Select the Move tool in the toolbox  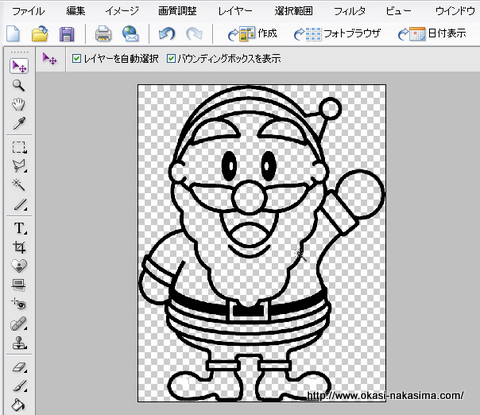(19, 66)
